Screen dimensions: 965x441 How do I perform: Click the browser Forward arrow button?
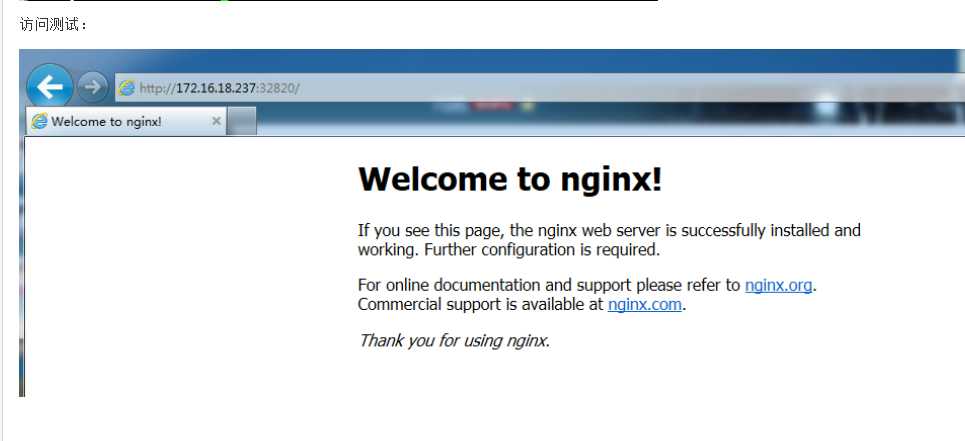pyautogui.click(x=92, y=87)
